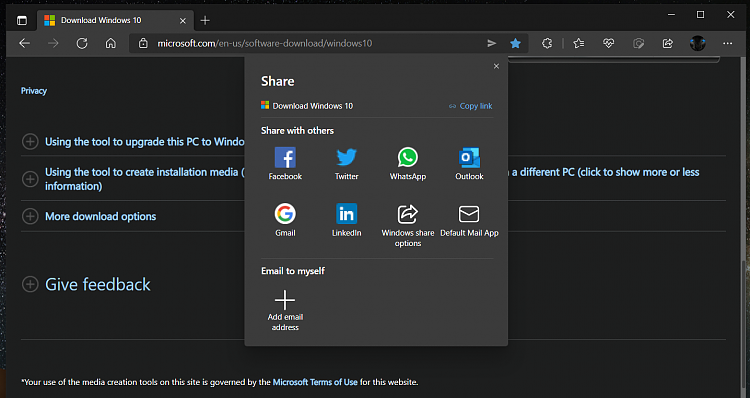This screenshot has width=750, height=398.
Task: Go forward to next page
Action: click(53, 44)
